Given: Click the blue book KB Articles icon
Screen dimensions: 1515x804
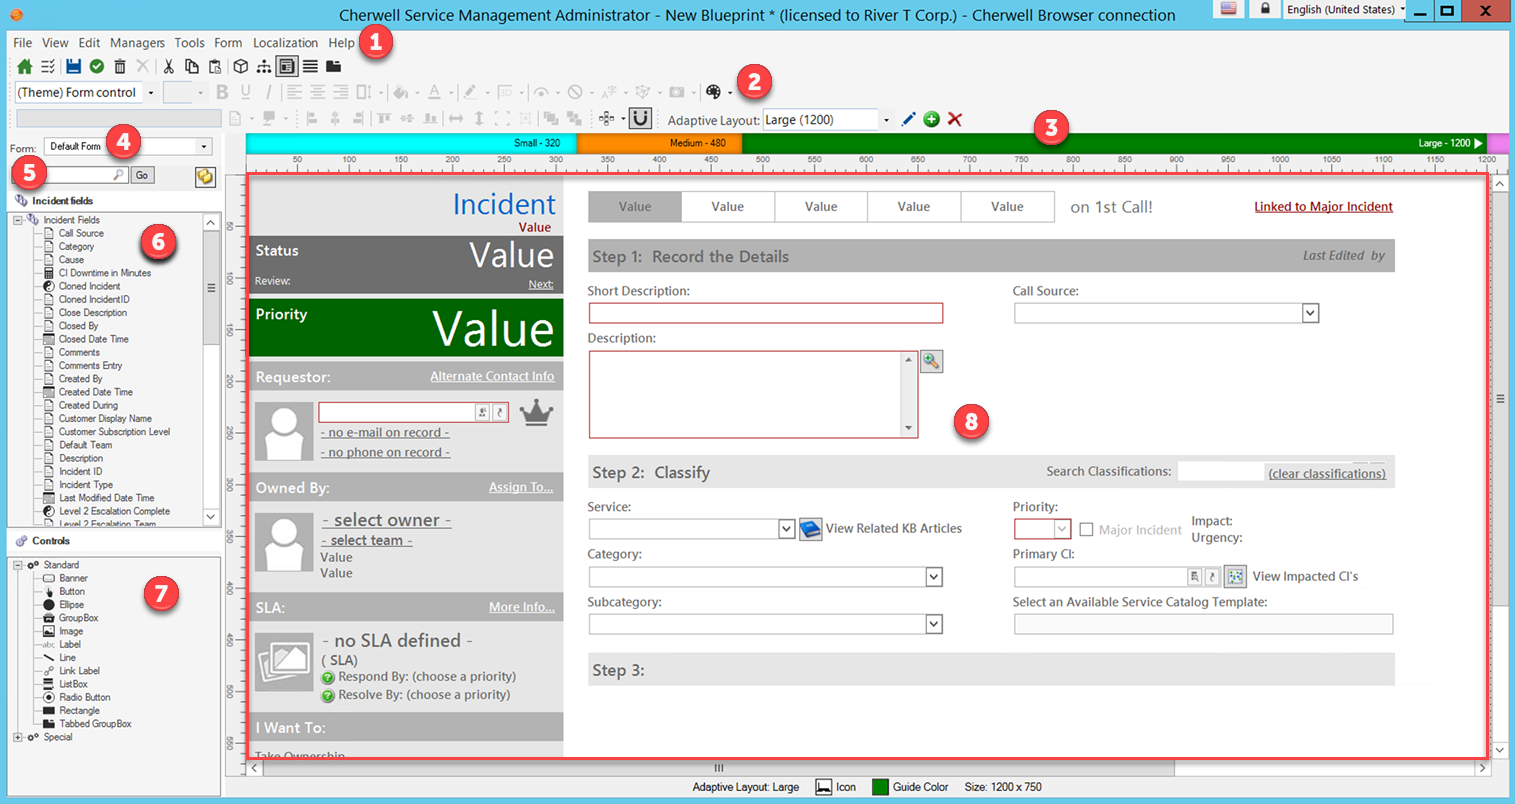Looking at the screenshot, I should pos(810,529).
